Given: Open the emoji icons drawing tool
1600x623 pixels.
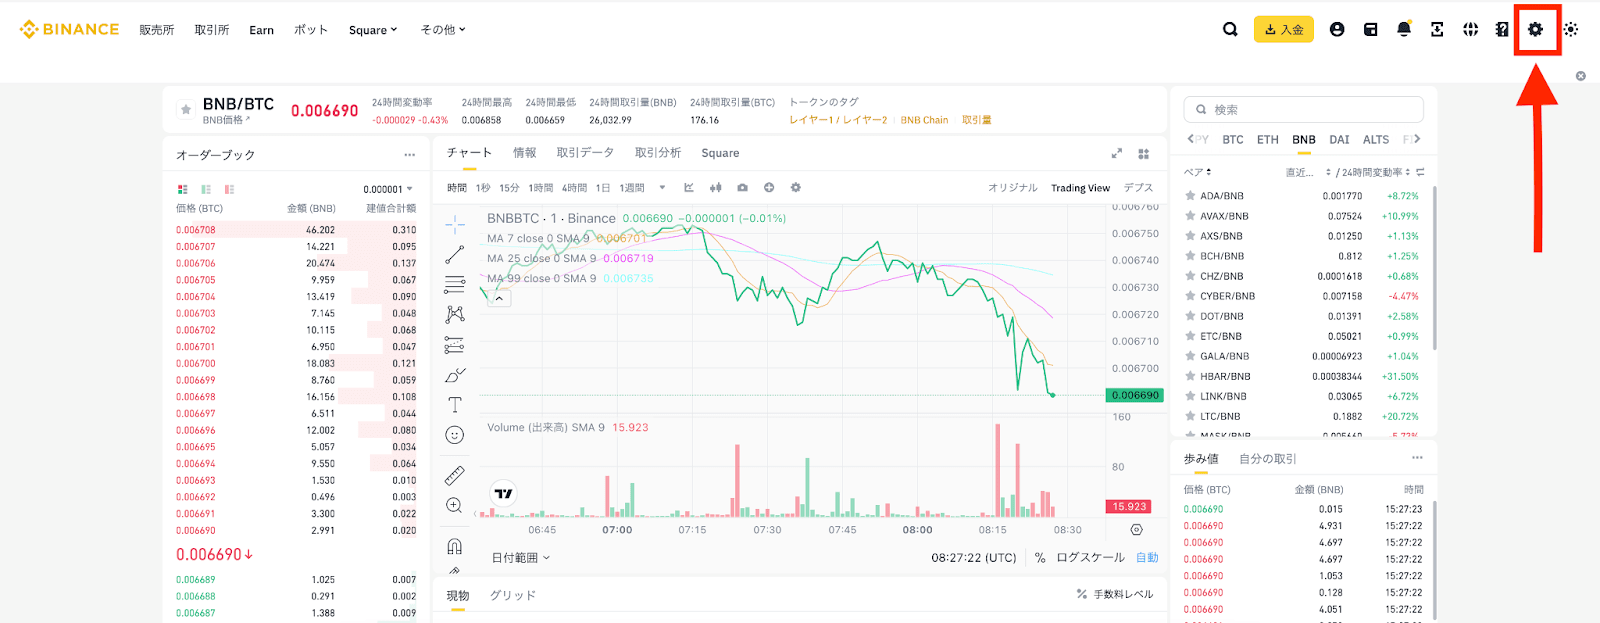Looking at the screenshot, I should pos(455,435).
